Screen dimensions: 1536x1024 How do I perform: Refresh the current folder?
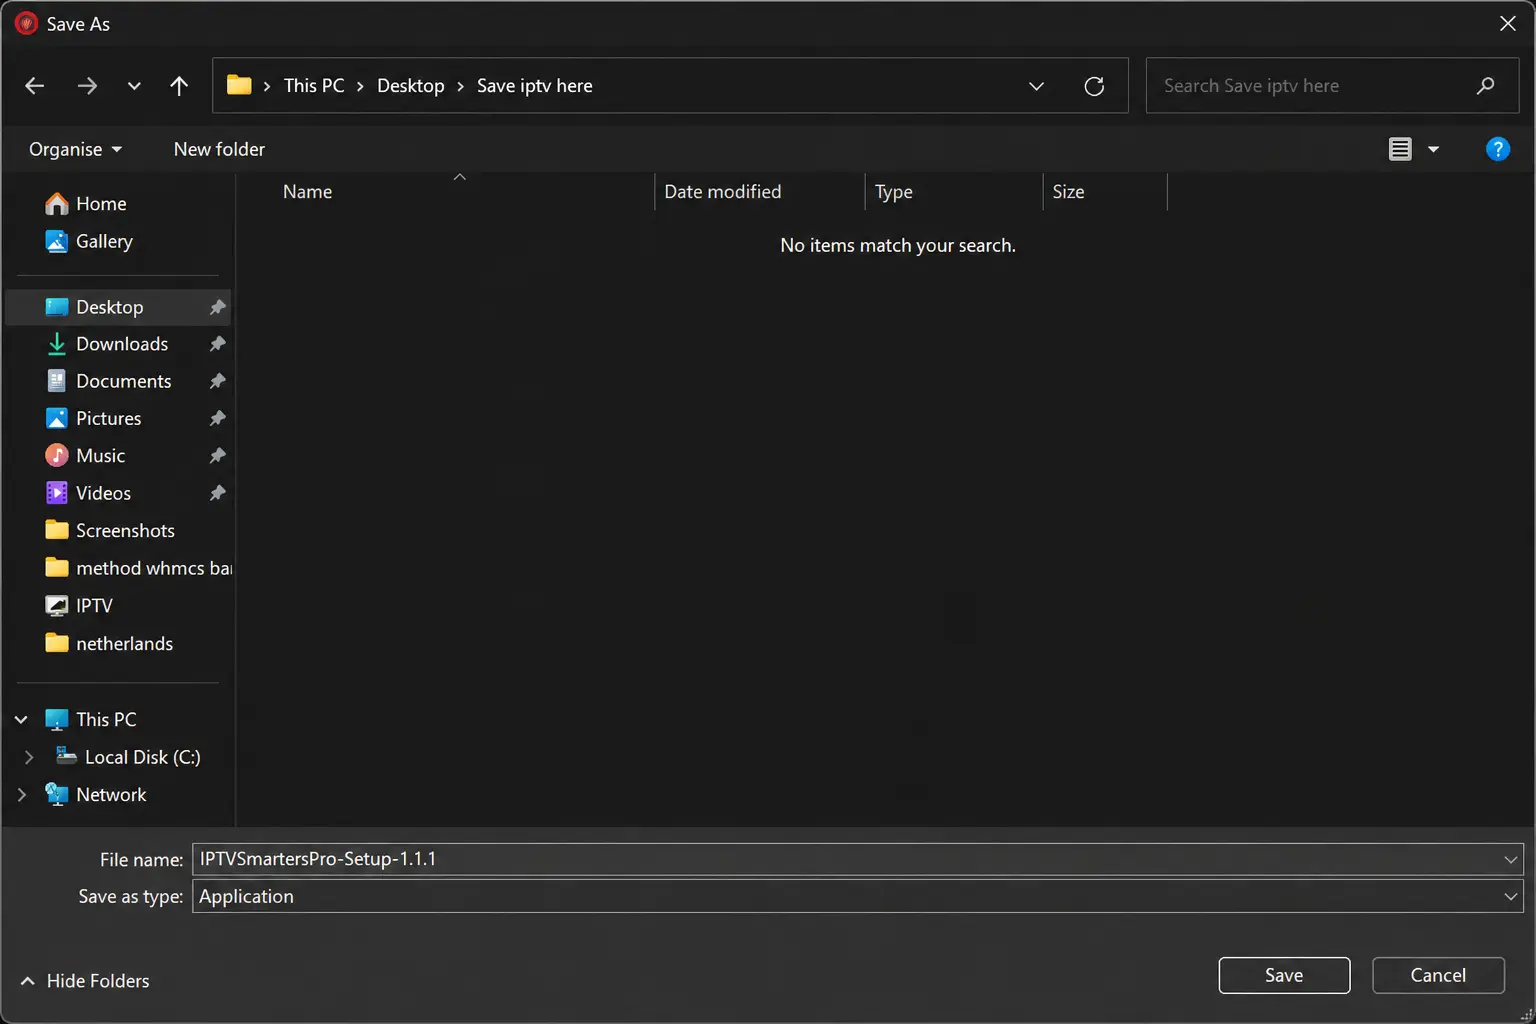(x=1094, y=86)
